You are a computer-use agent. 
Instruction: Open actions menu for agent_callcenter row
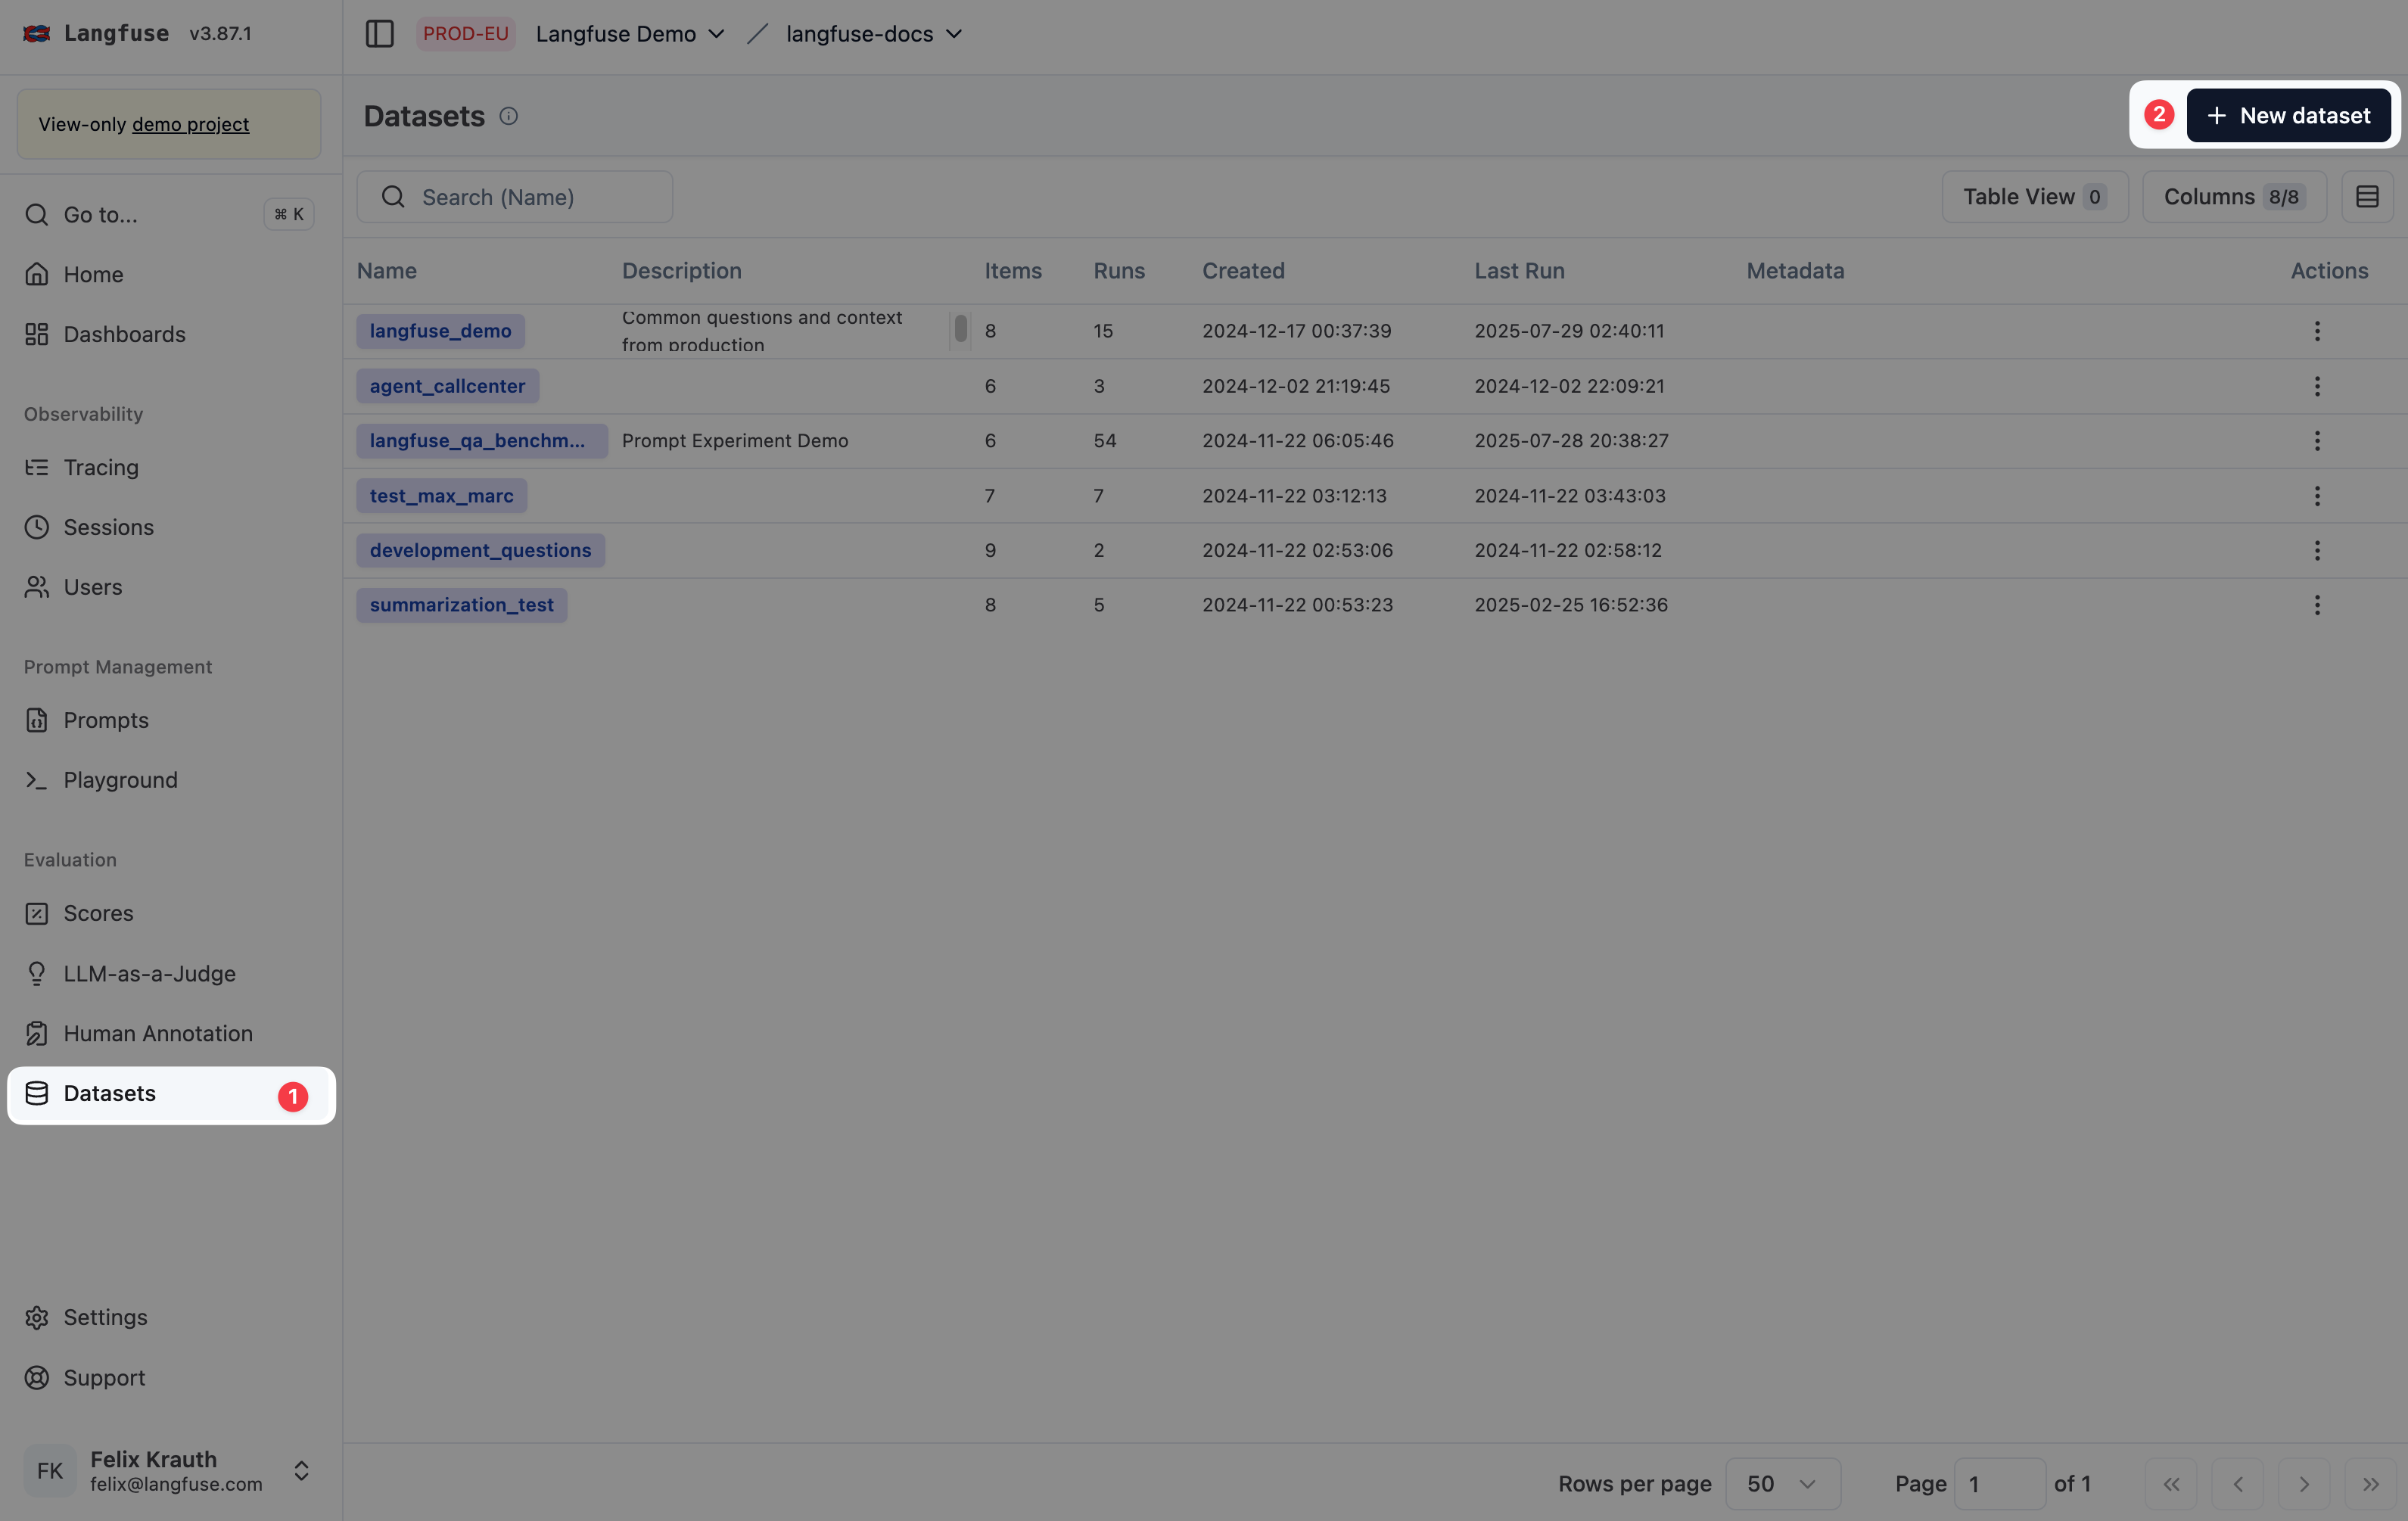pyautogui.click(x=2318, y=386)
